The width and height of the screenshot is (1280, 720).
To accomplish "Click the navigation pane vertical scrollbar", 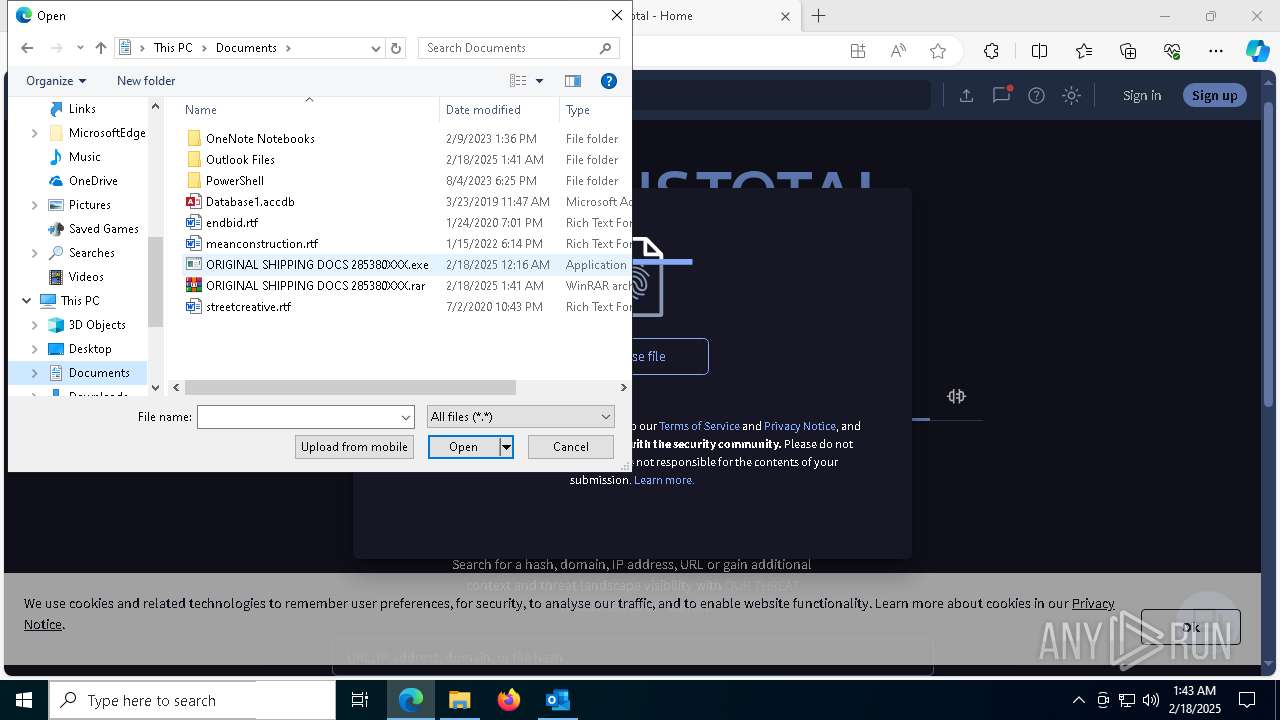I will pyautogui.click(x=155, y=282).
